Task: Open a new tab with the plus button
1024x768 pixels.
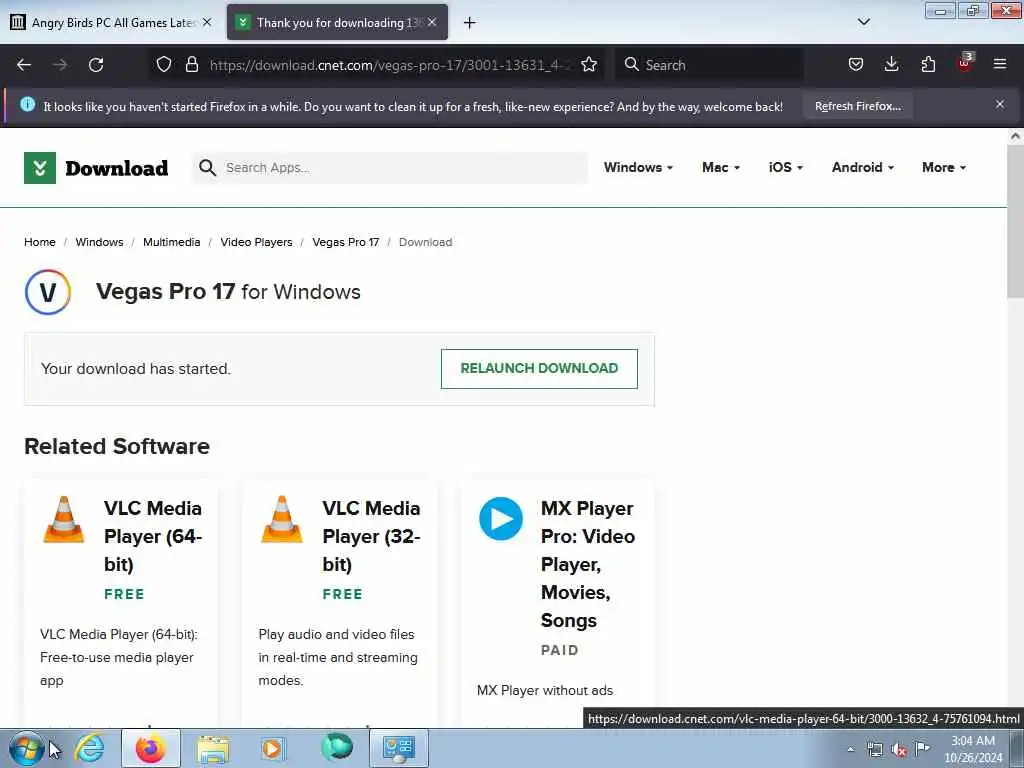Action: [470, 23]
